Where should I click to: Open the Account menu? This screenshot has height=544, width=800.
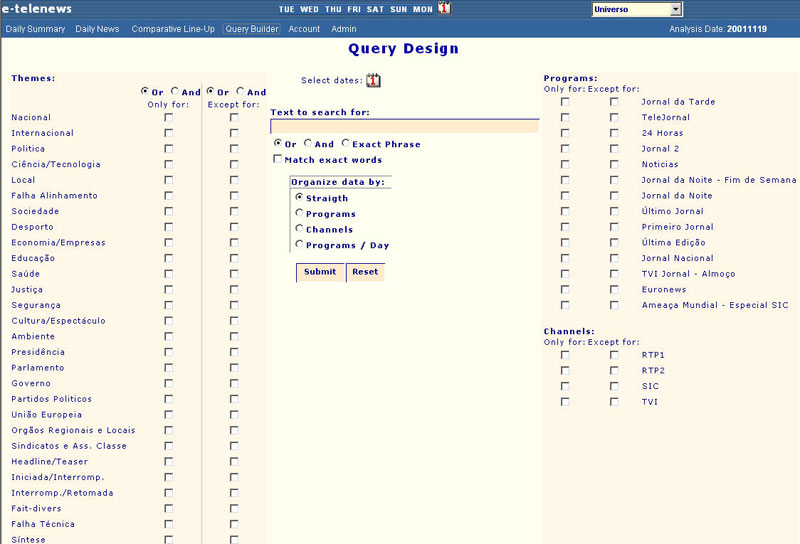pyautogui.click(x=304, y=29)
